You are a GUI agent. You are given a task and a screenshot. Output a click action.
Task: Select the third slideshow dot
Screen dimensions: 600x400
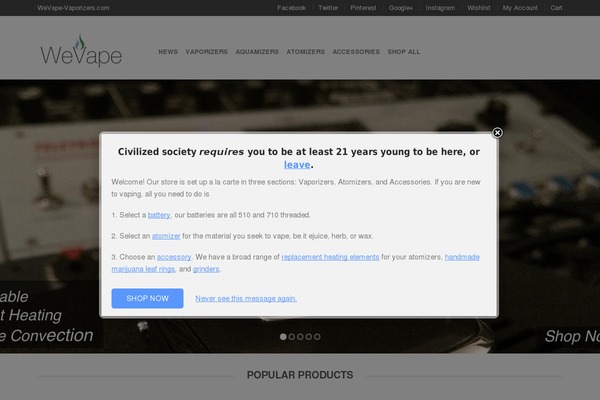300,337
